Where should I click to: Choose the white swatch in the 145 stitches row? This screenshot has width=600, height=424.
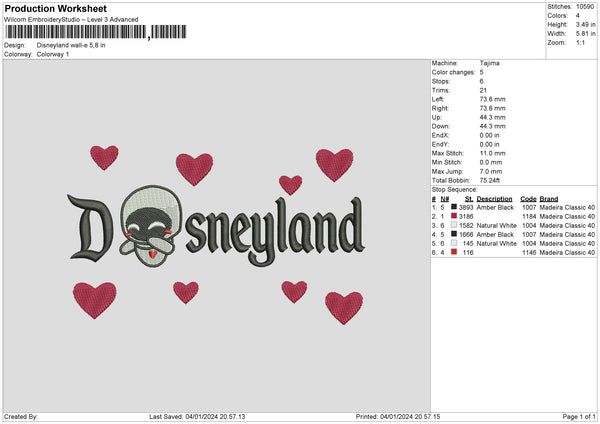tap(454, 243)
